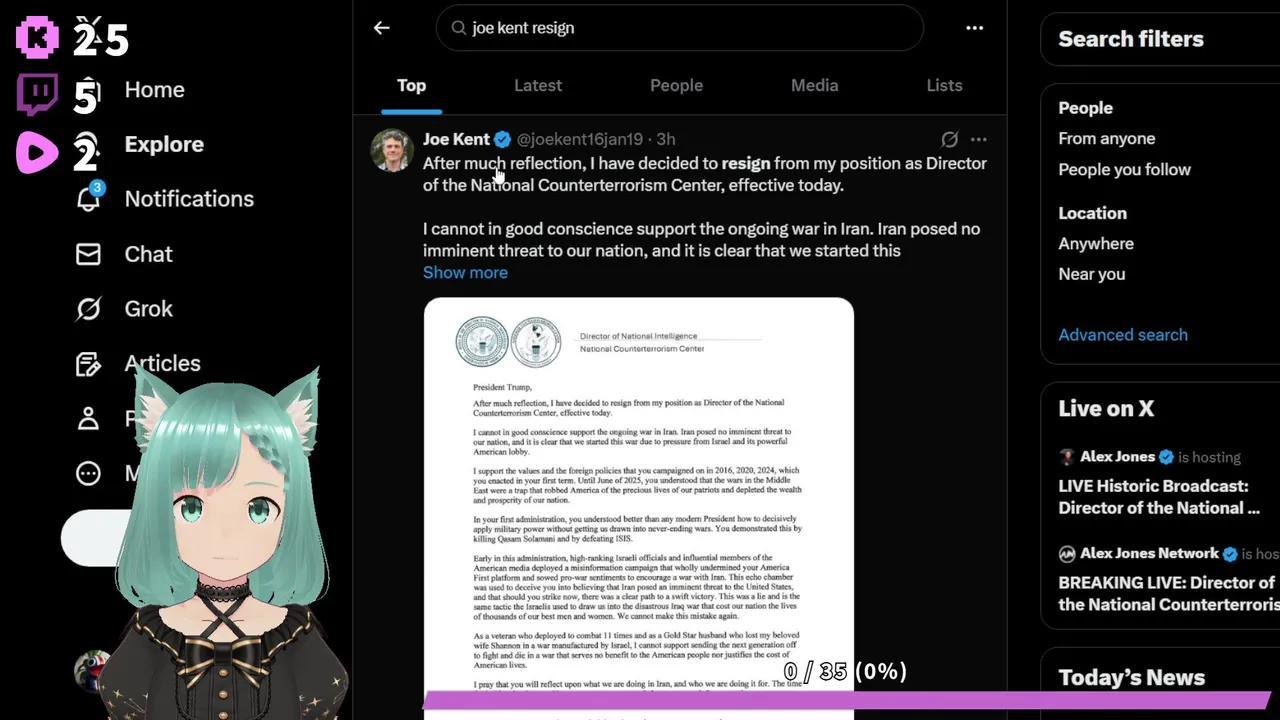The width and height of the screenshot is (1280, 720).
Task: Click the Grok icon on Joe Kent's post
Action: 949,139
